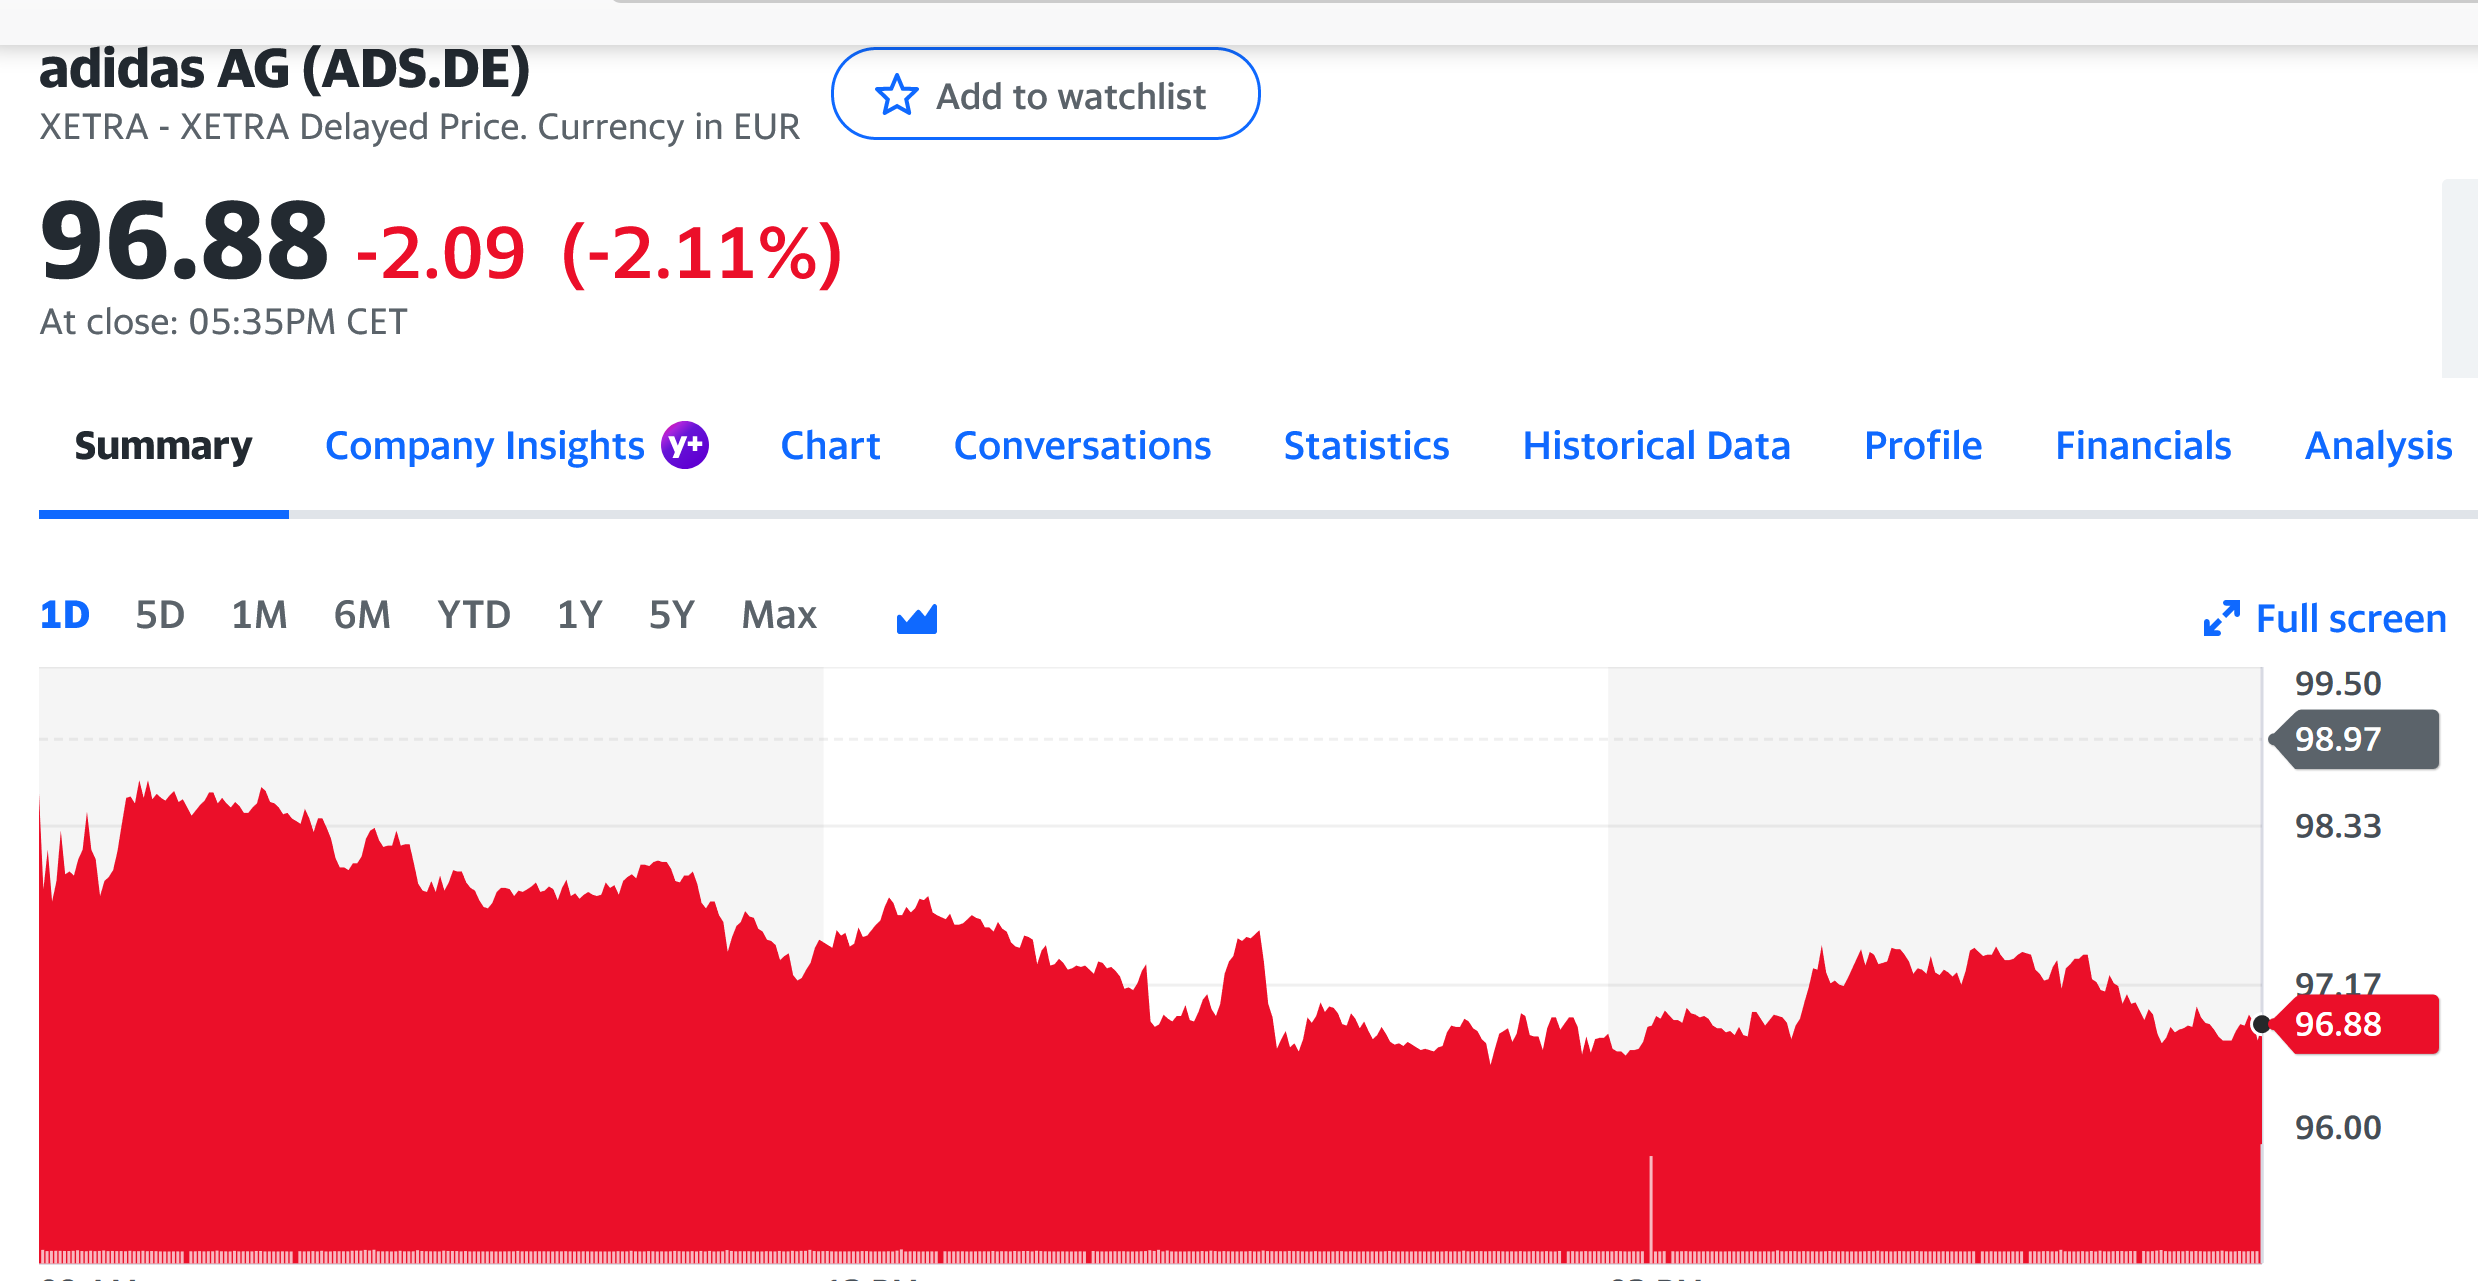Select the Summary tab
Screen dimensions: 2478x1281
[163, 446]
